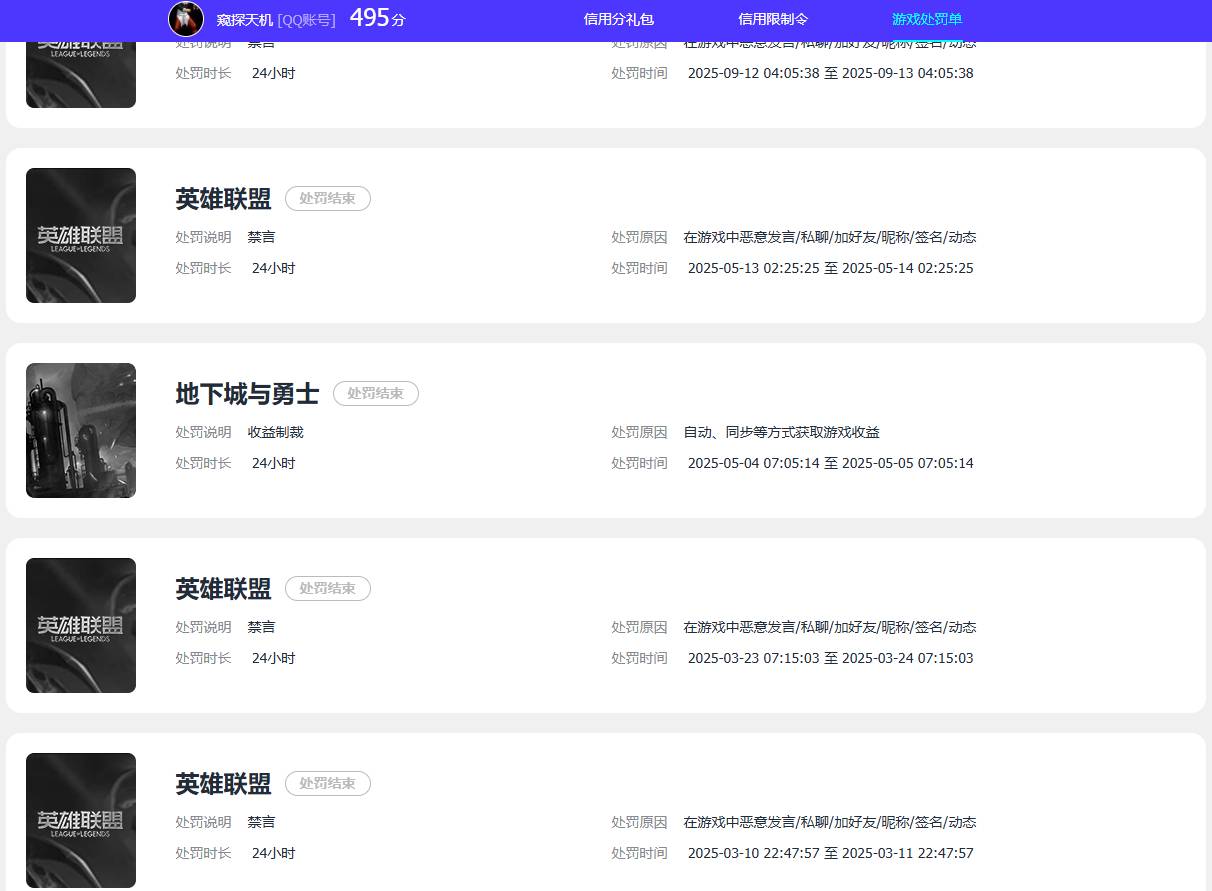Click the 2025-05-04 punishment time range

pos(830,463)
